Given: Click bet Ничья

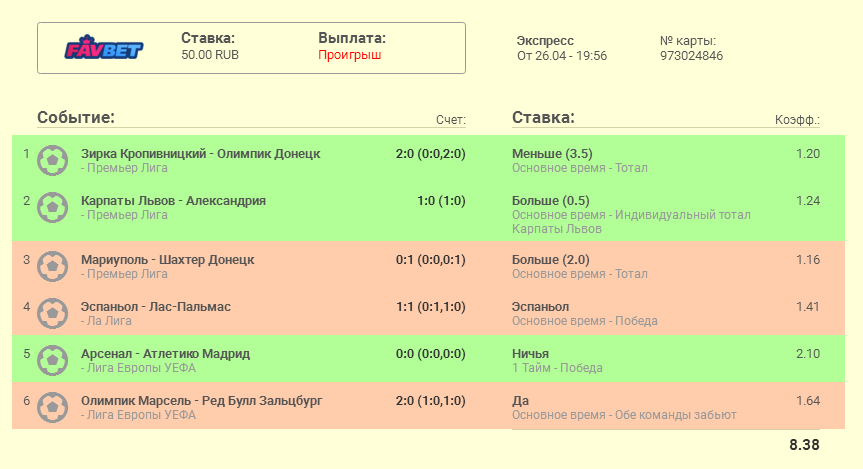Looking at the screenshot, I should [x=530, y=354].
